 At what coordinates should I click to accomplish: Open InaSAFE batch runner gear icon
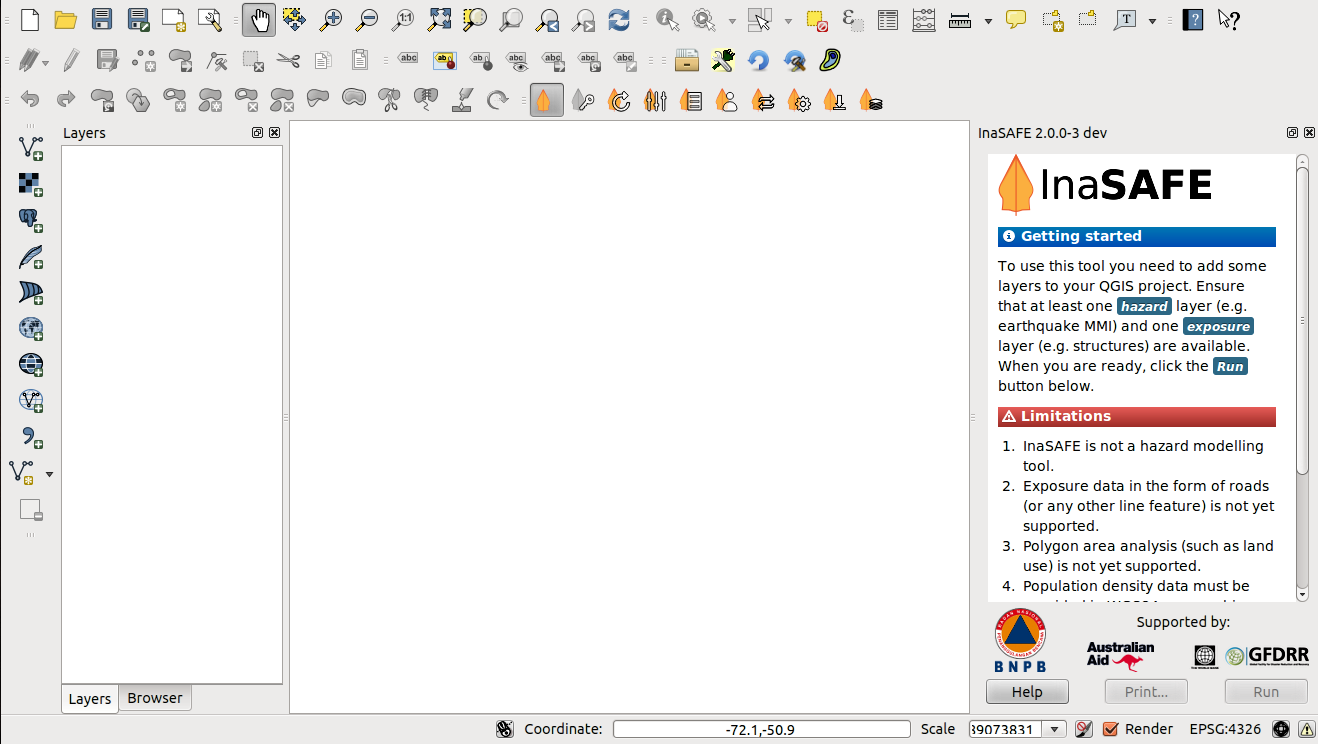point(799,100)
